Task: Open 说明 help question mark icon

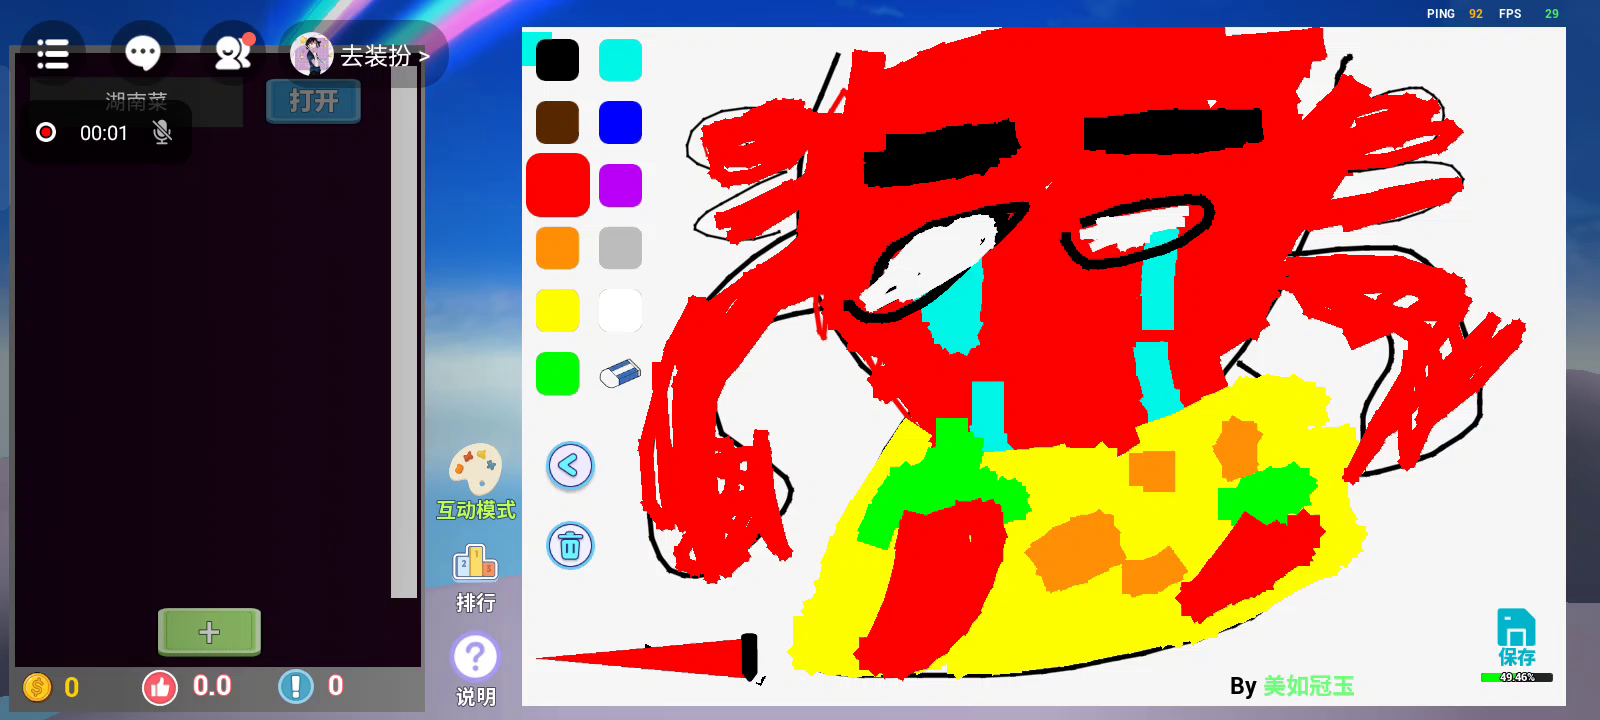Action: [475, 658]
